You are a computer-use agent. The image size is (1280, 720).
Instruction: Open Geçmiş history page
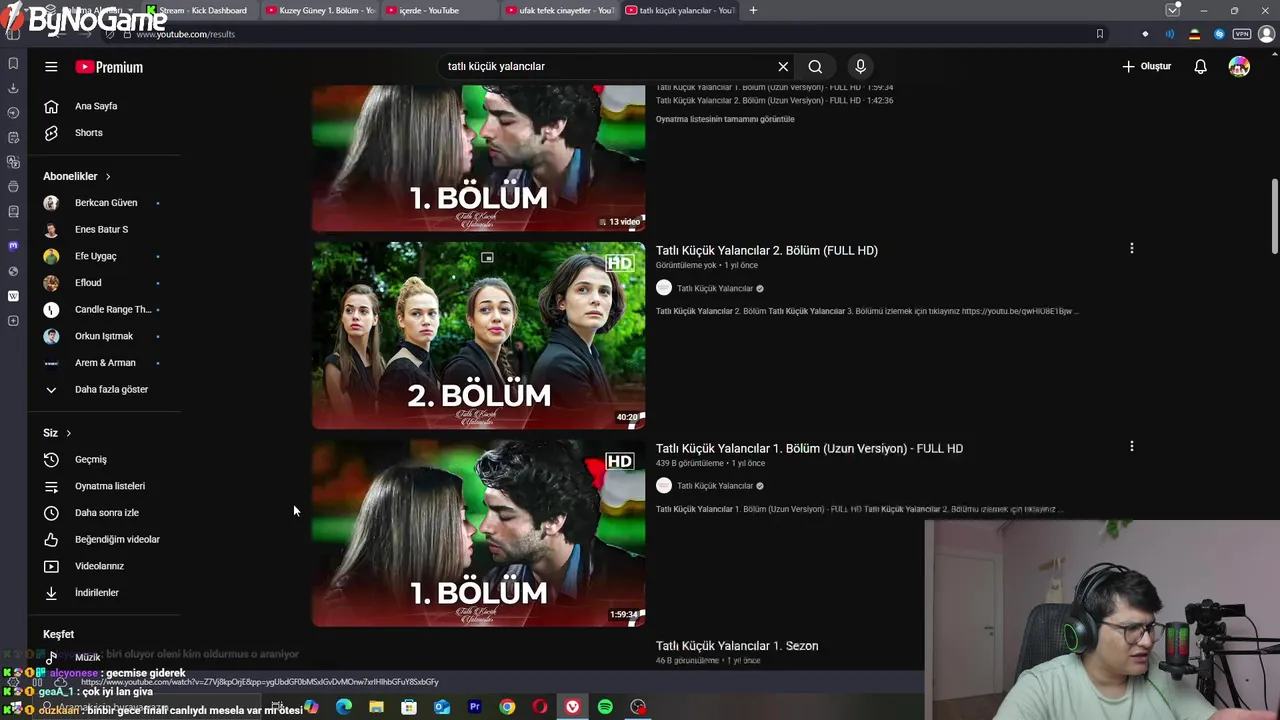[x=90, y=459]
